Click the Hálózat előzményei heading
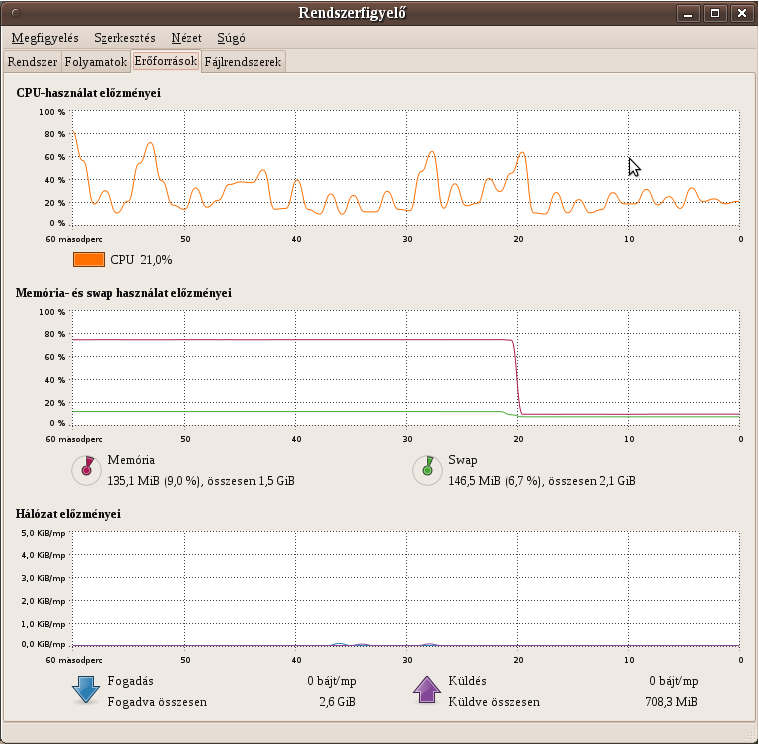This screenshot has width=759, height=744. click(x=68, y=514)
